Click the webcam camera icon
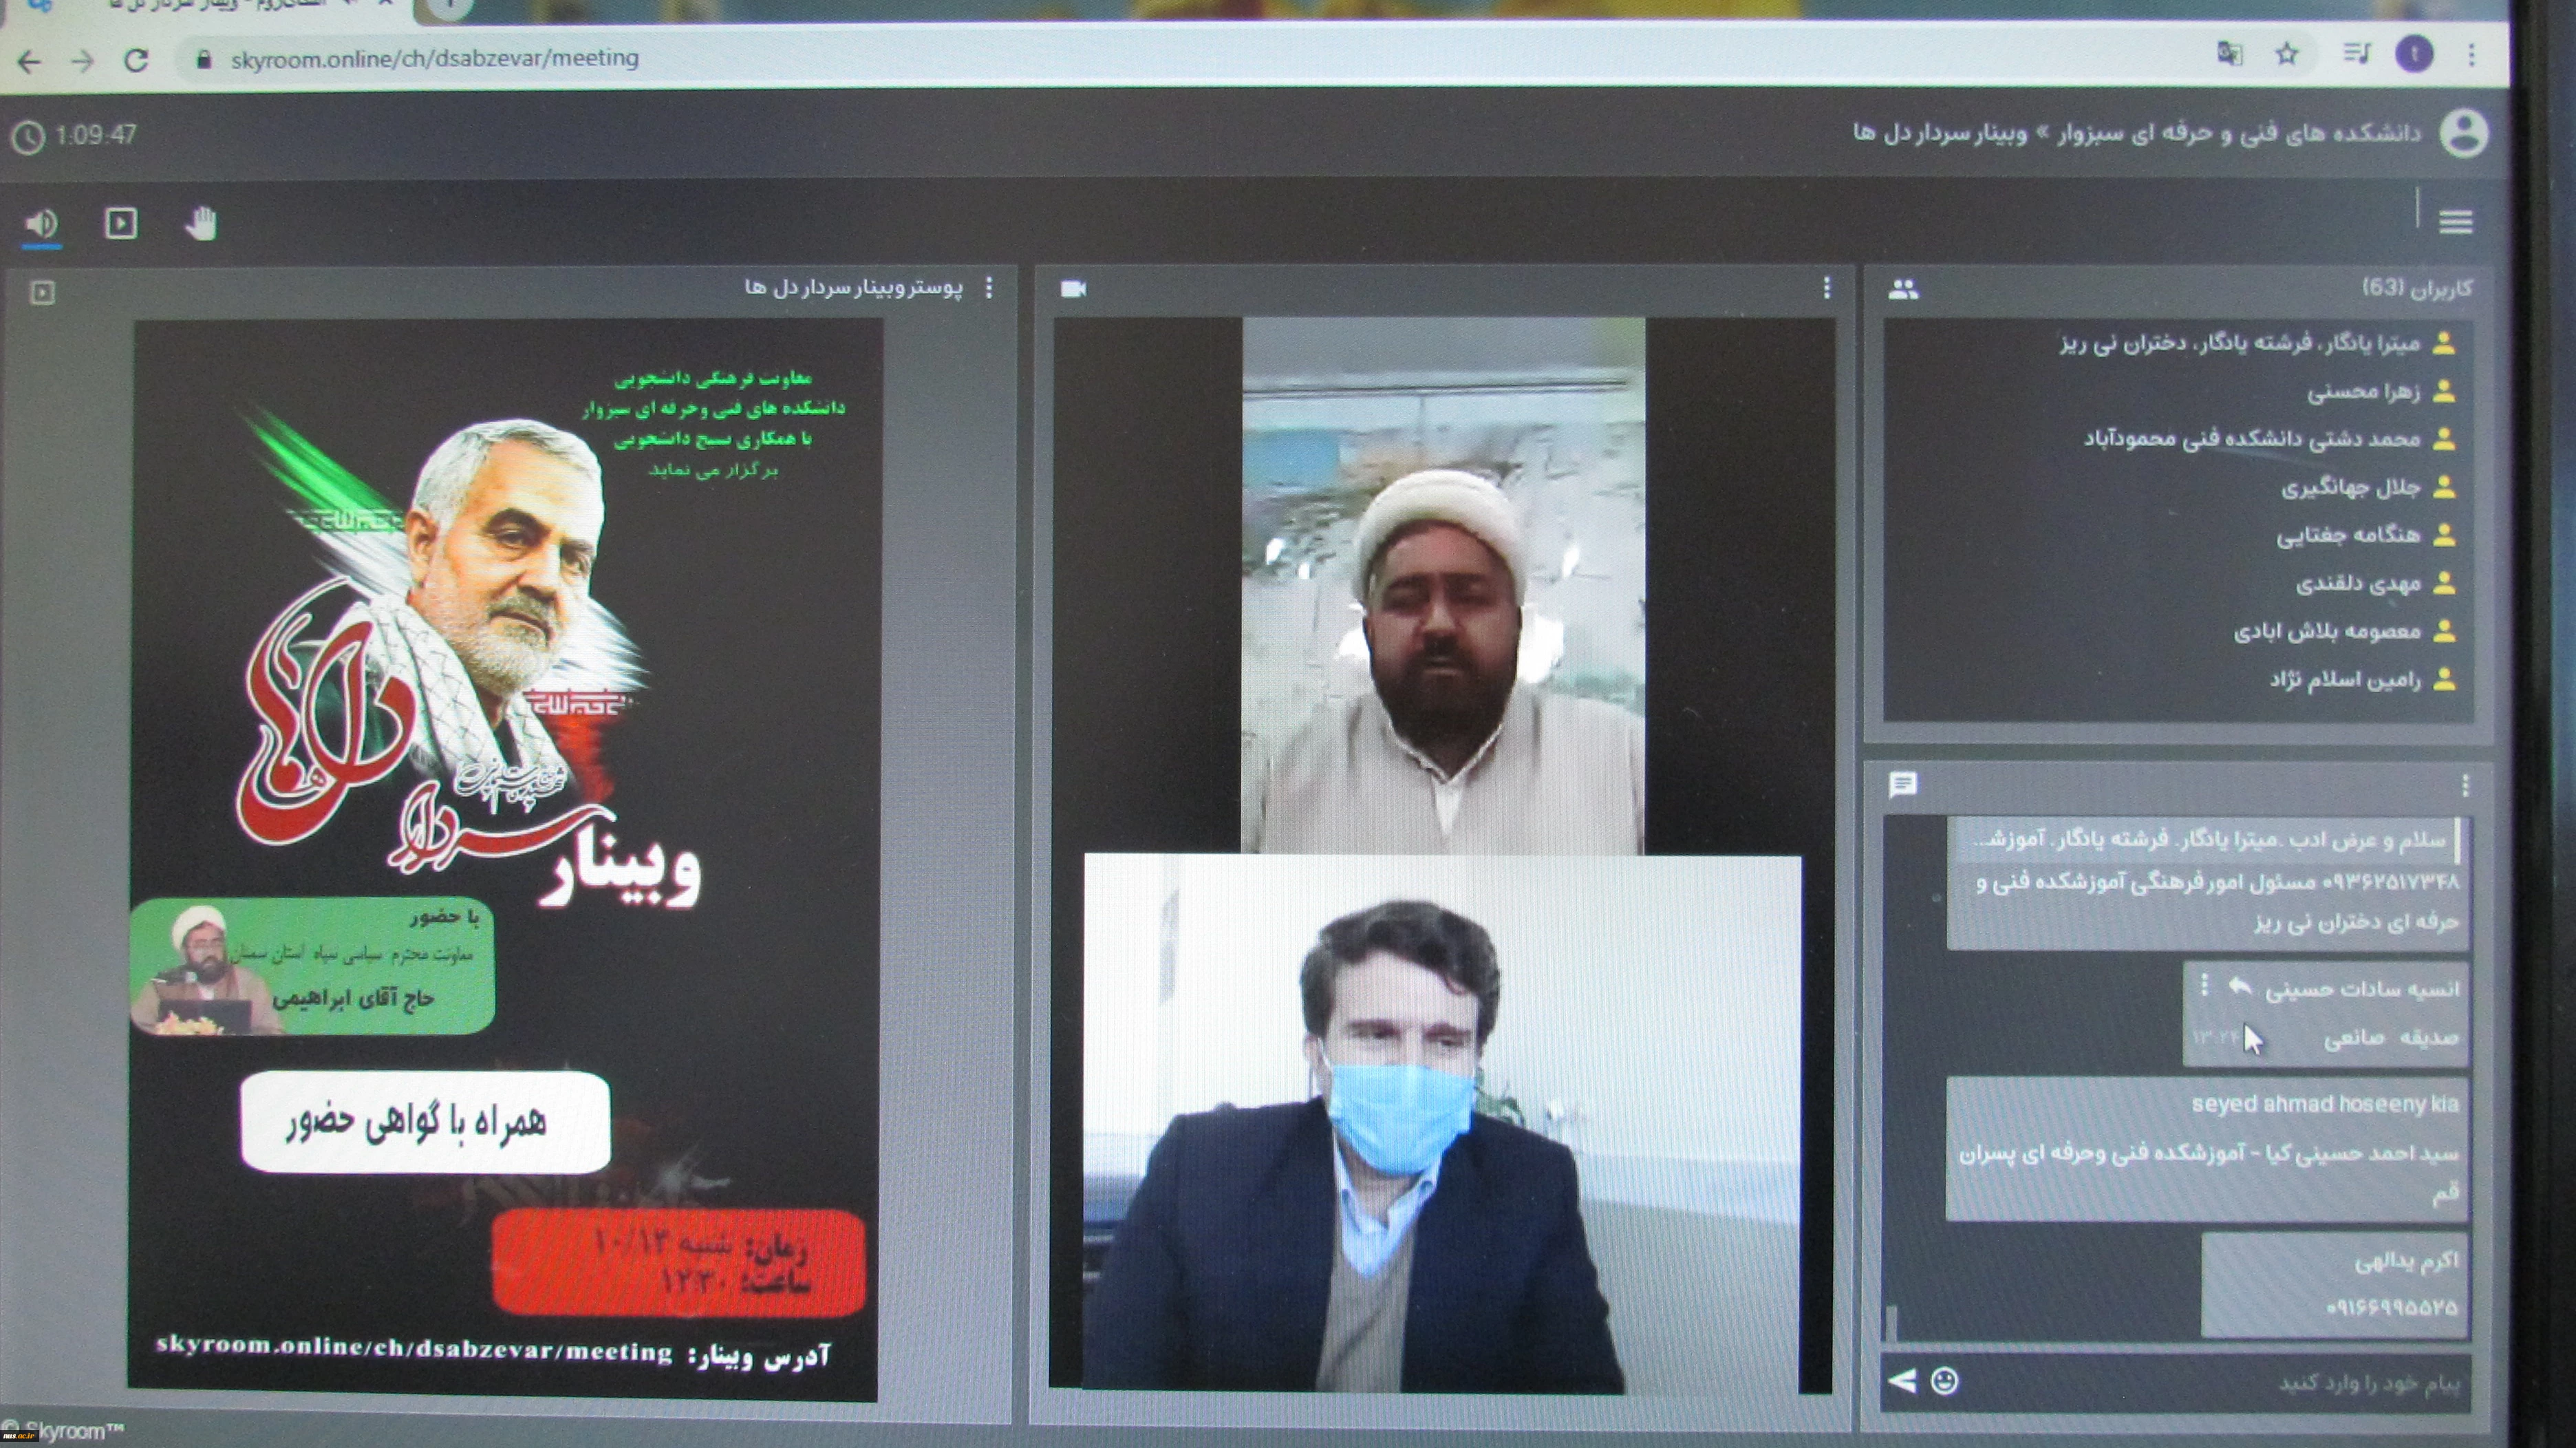The height and width of the screenshot is (1448, 2576). 1073,289
